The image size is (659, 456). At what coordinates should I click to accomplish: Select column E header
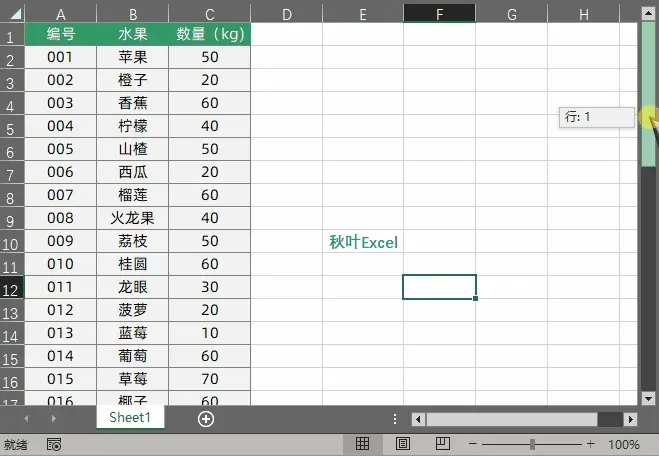coord(363,15)
